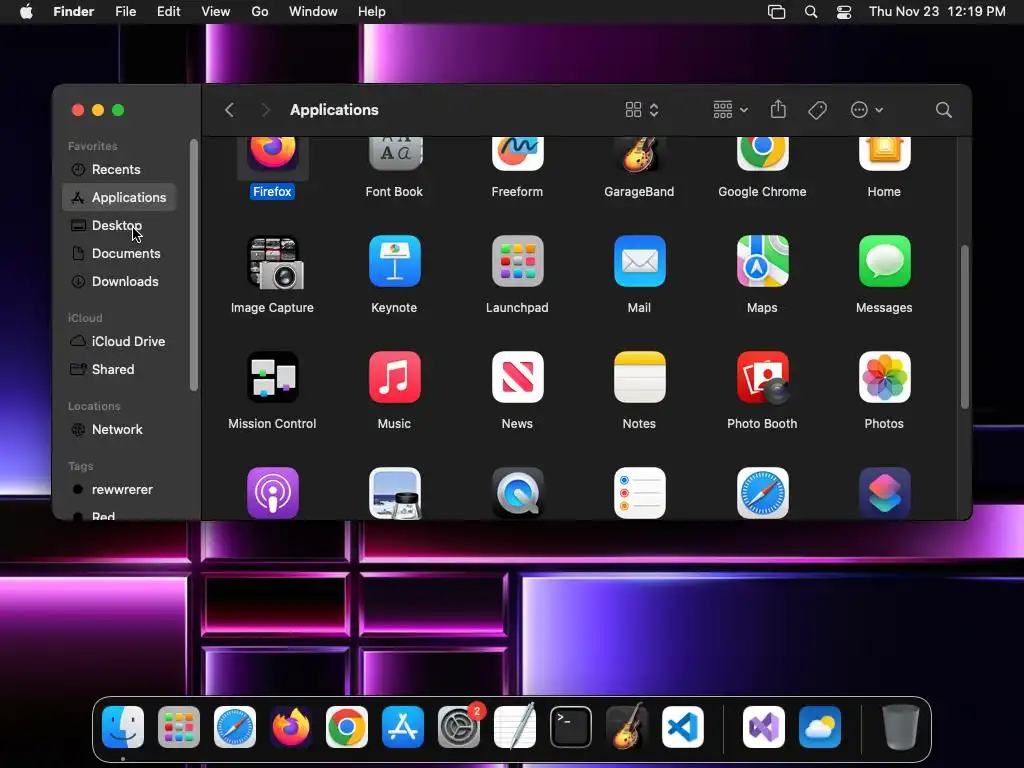
Task: Open the icon view switcher dropdown
Action: pos(642,110)
